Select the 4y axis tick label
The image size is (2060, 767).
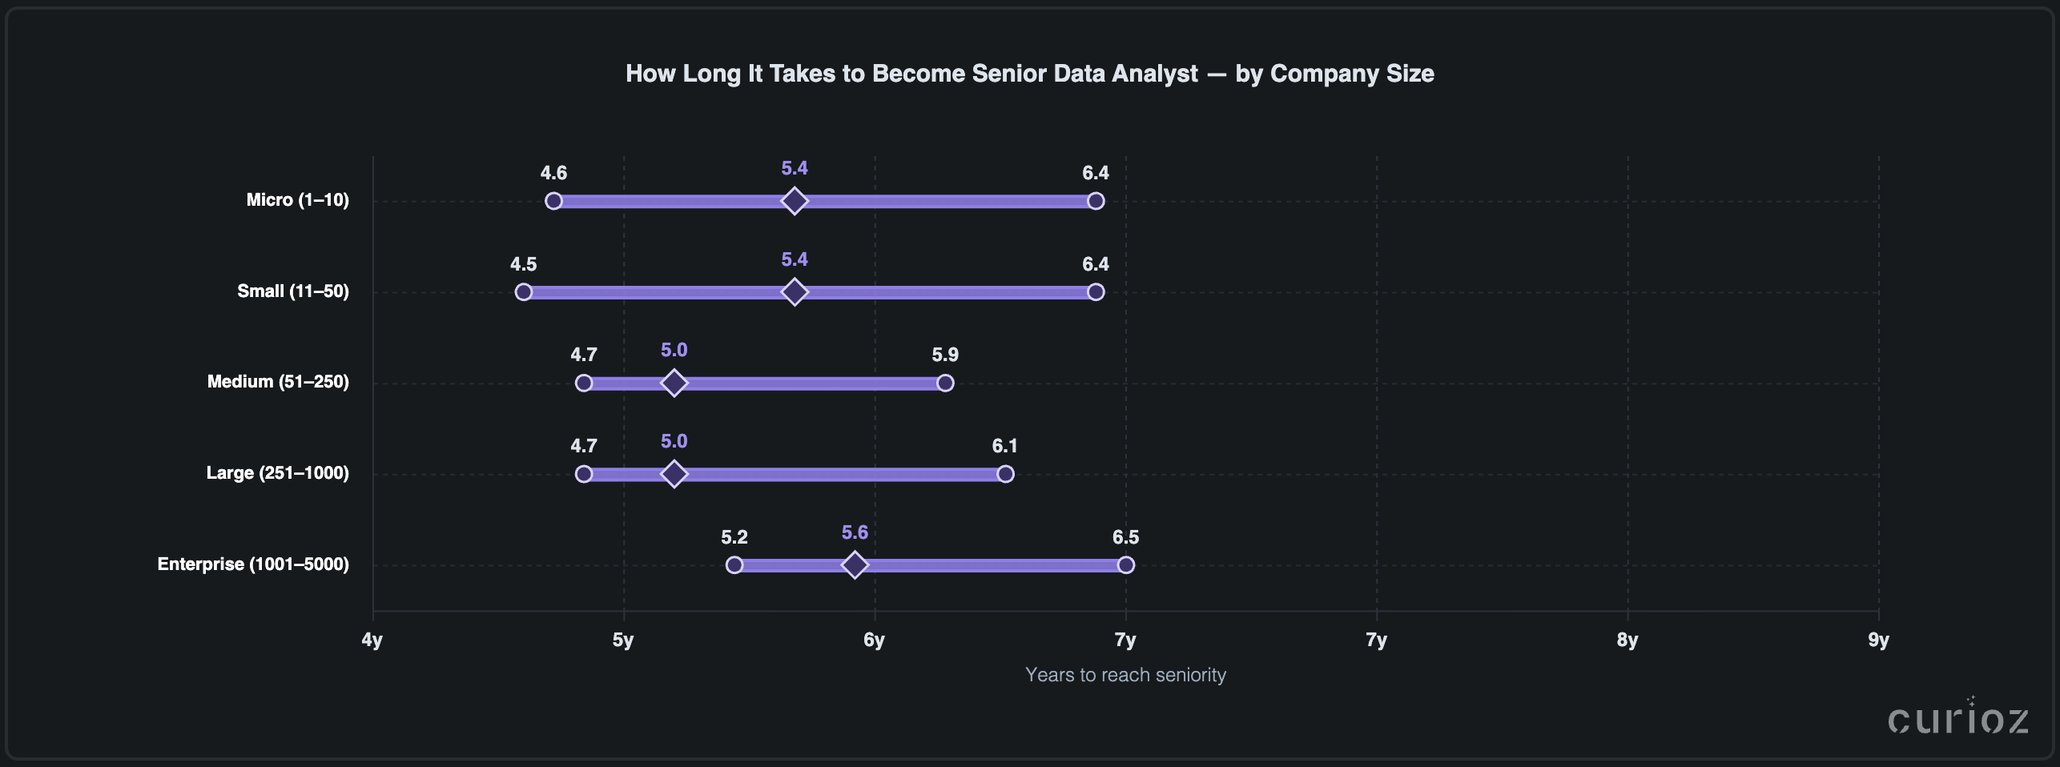[x=372, y=640]
